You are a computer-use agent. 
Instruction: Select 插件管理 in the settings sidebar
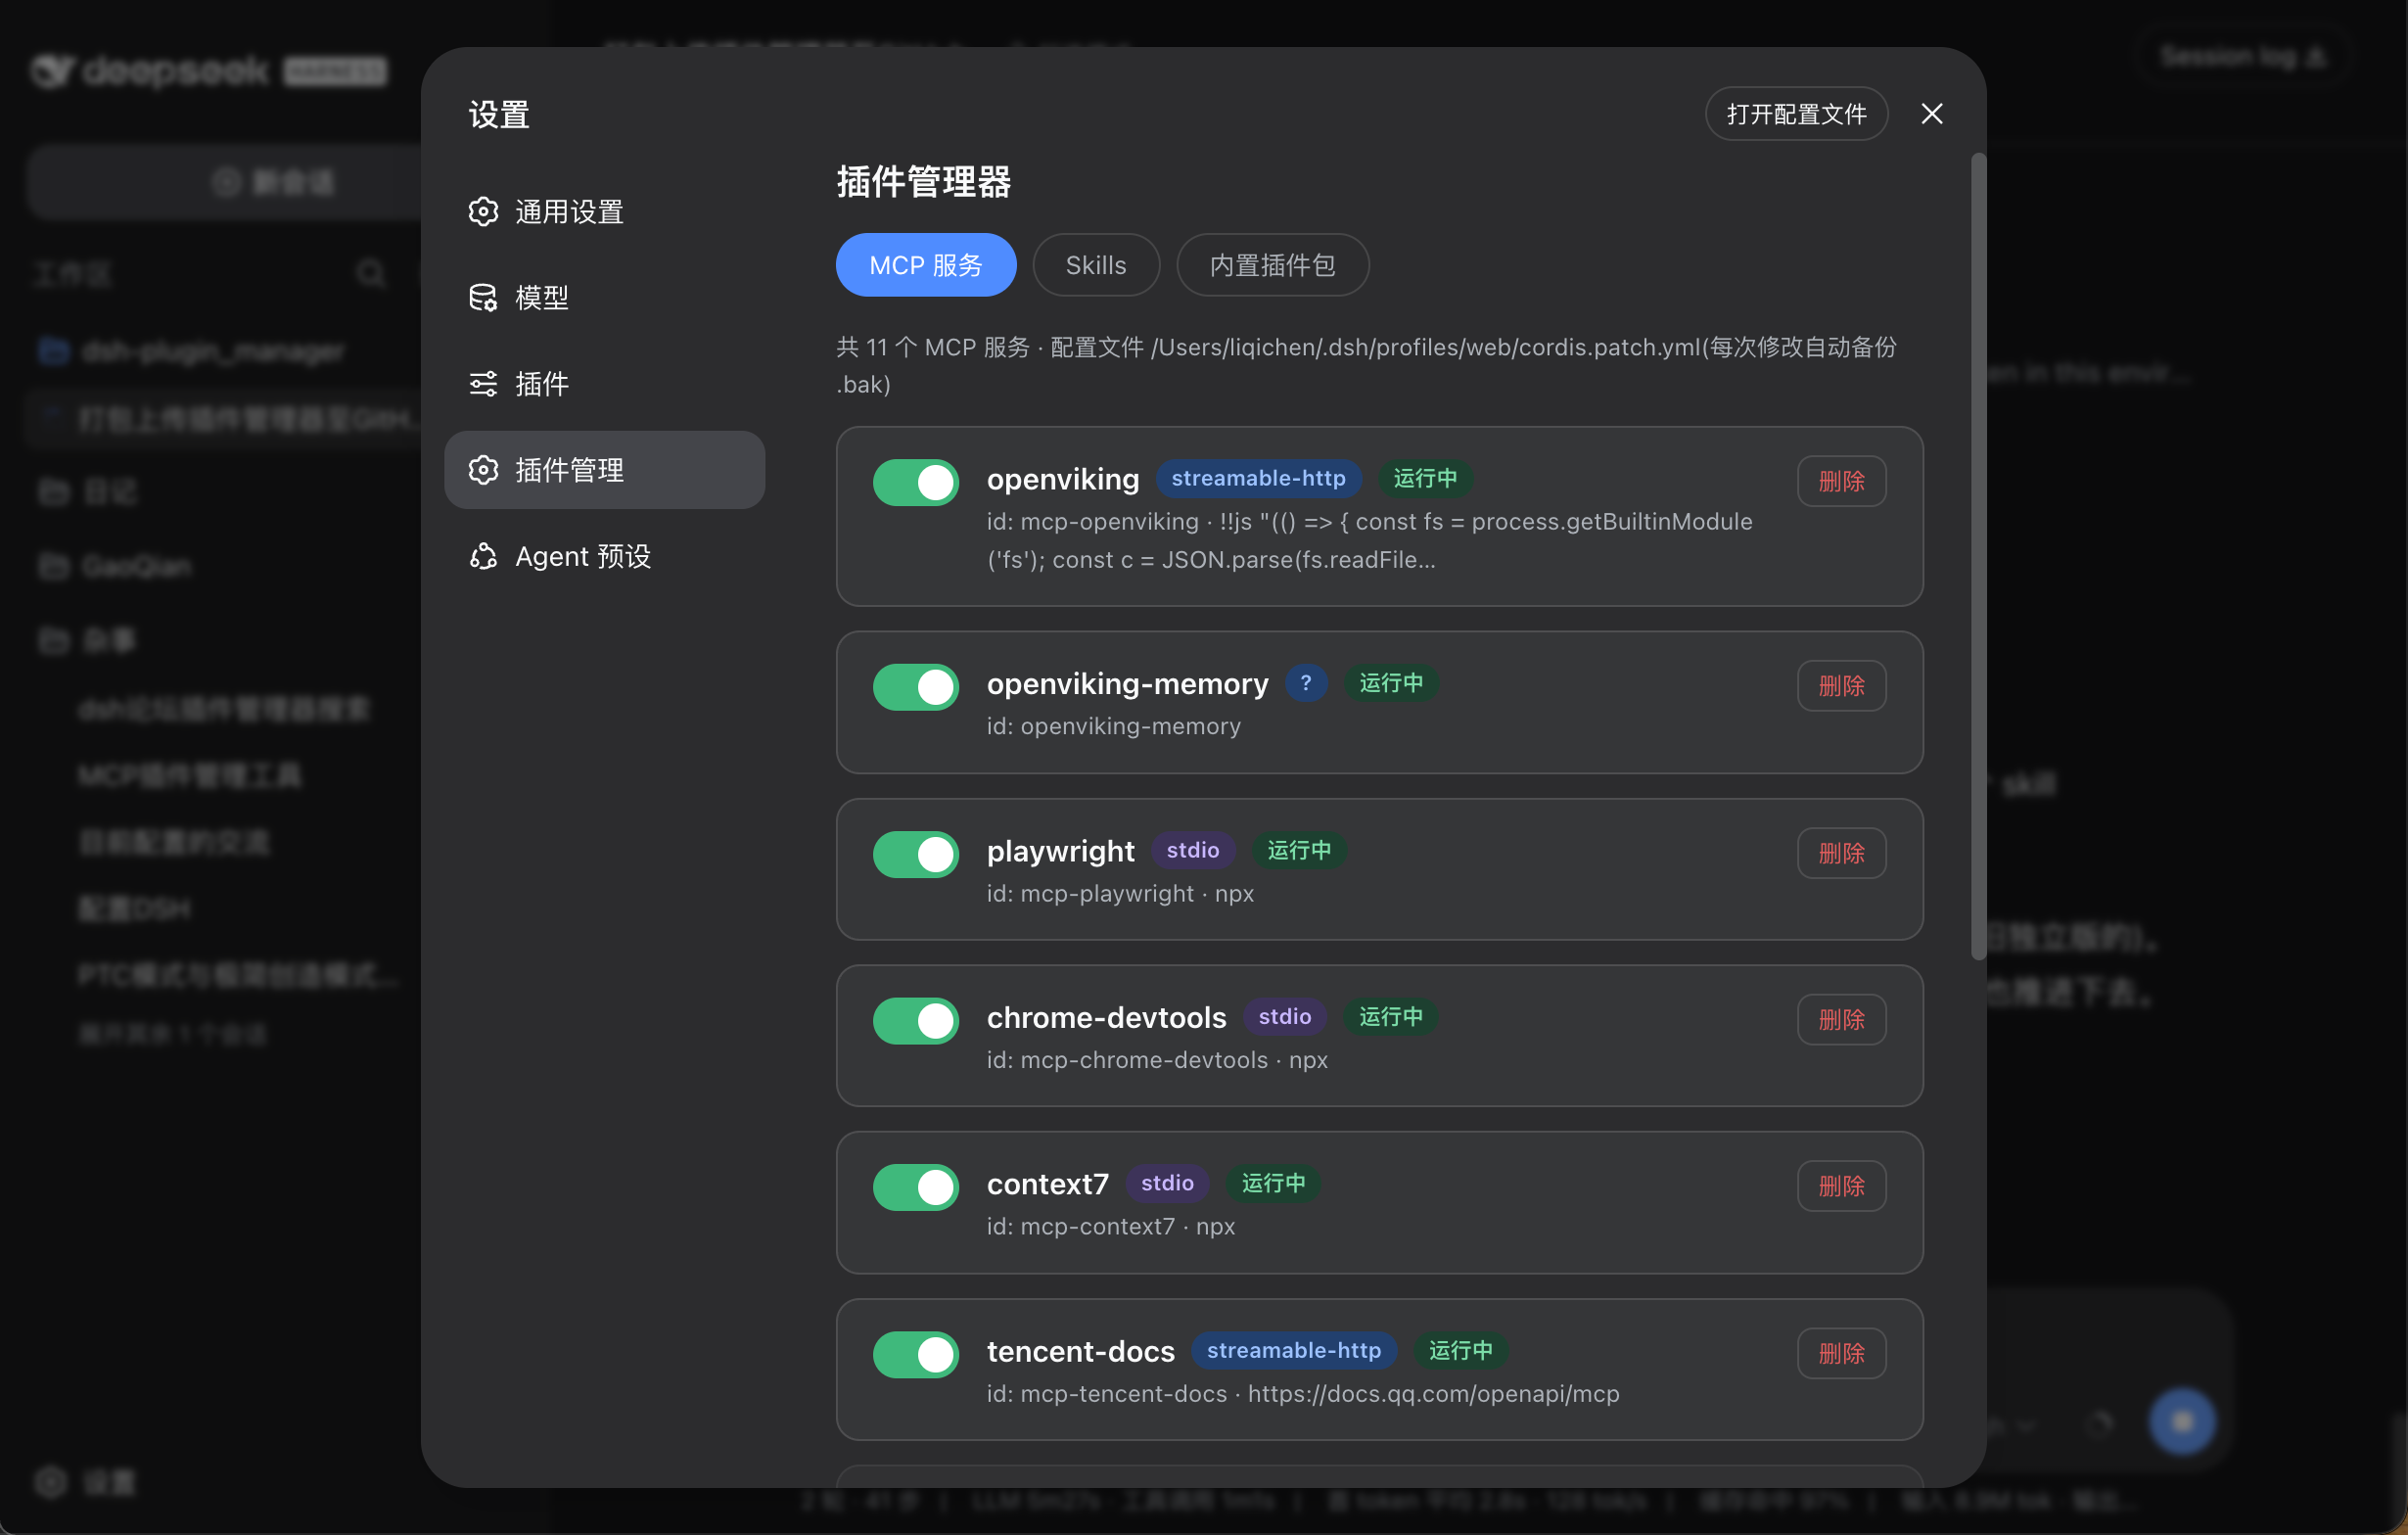pos(604,470)
